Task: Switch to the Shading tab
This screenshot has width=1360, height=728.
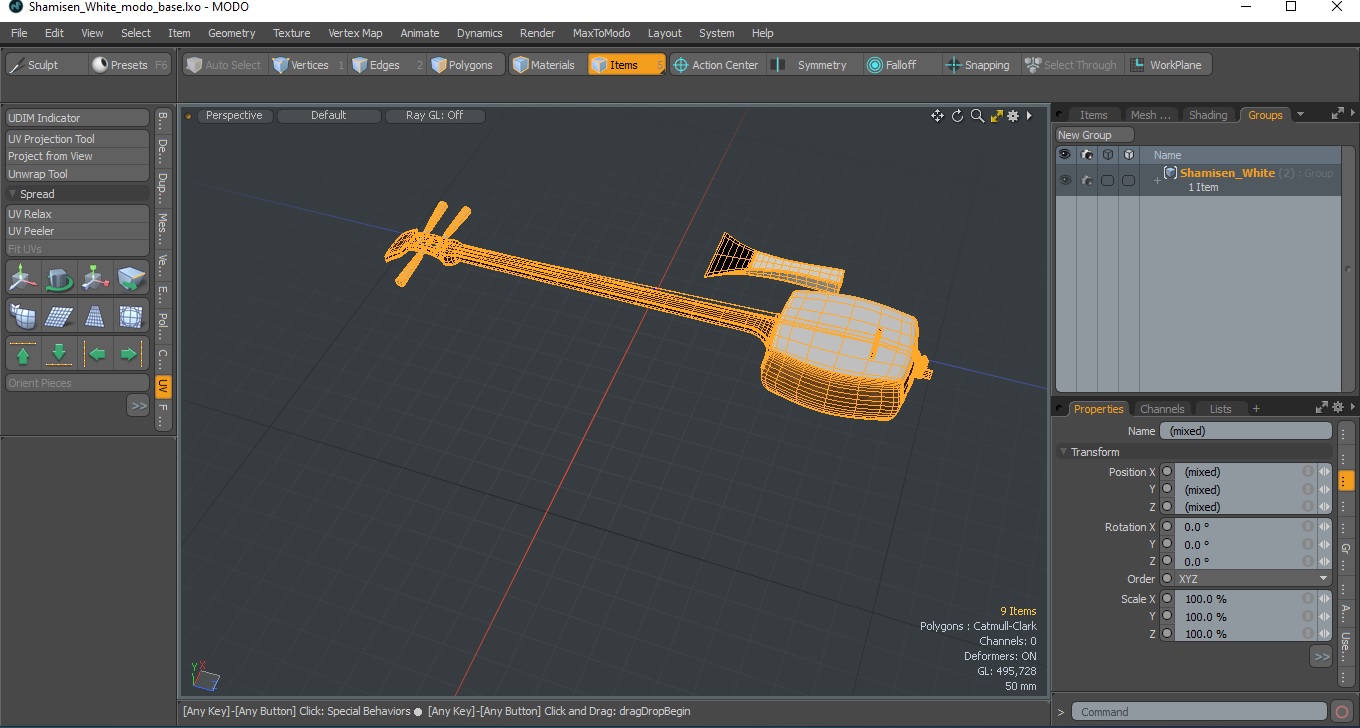Action: point(1208,115)
